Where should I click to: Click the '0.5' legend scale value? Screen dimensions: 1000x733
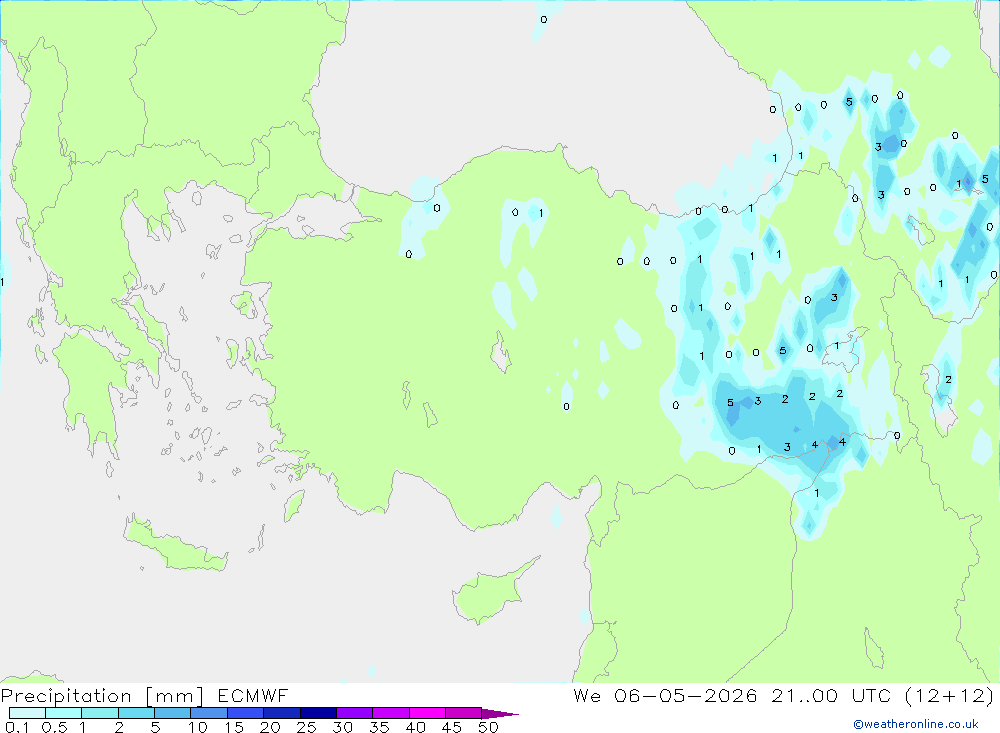click(x=54, y=727)
